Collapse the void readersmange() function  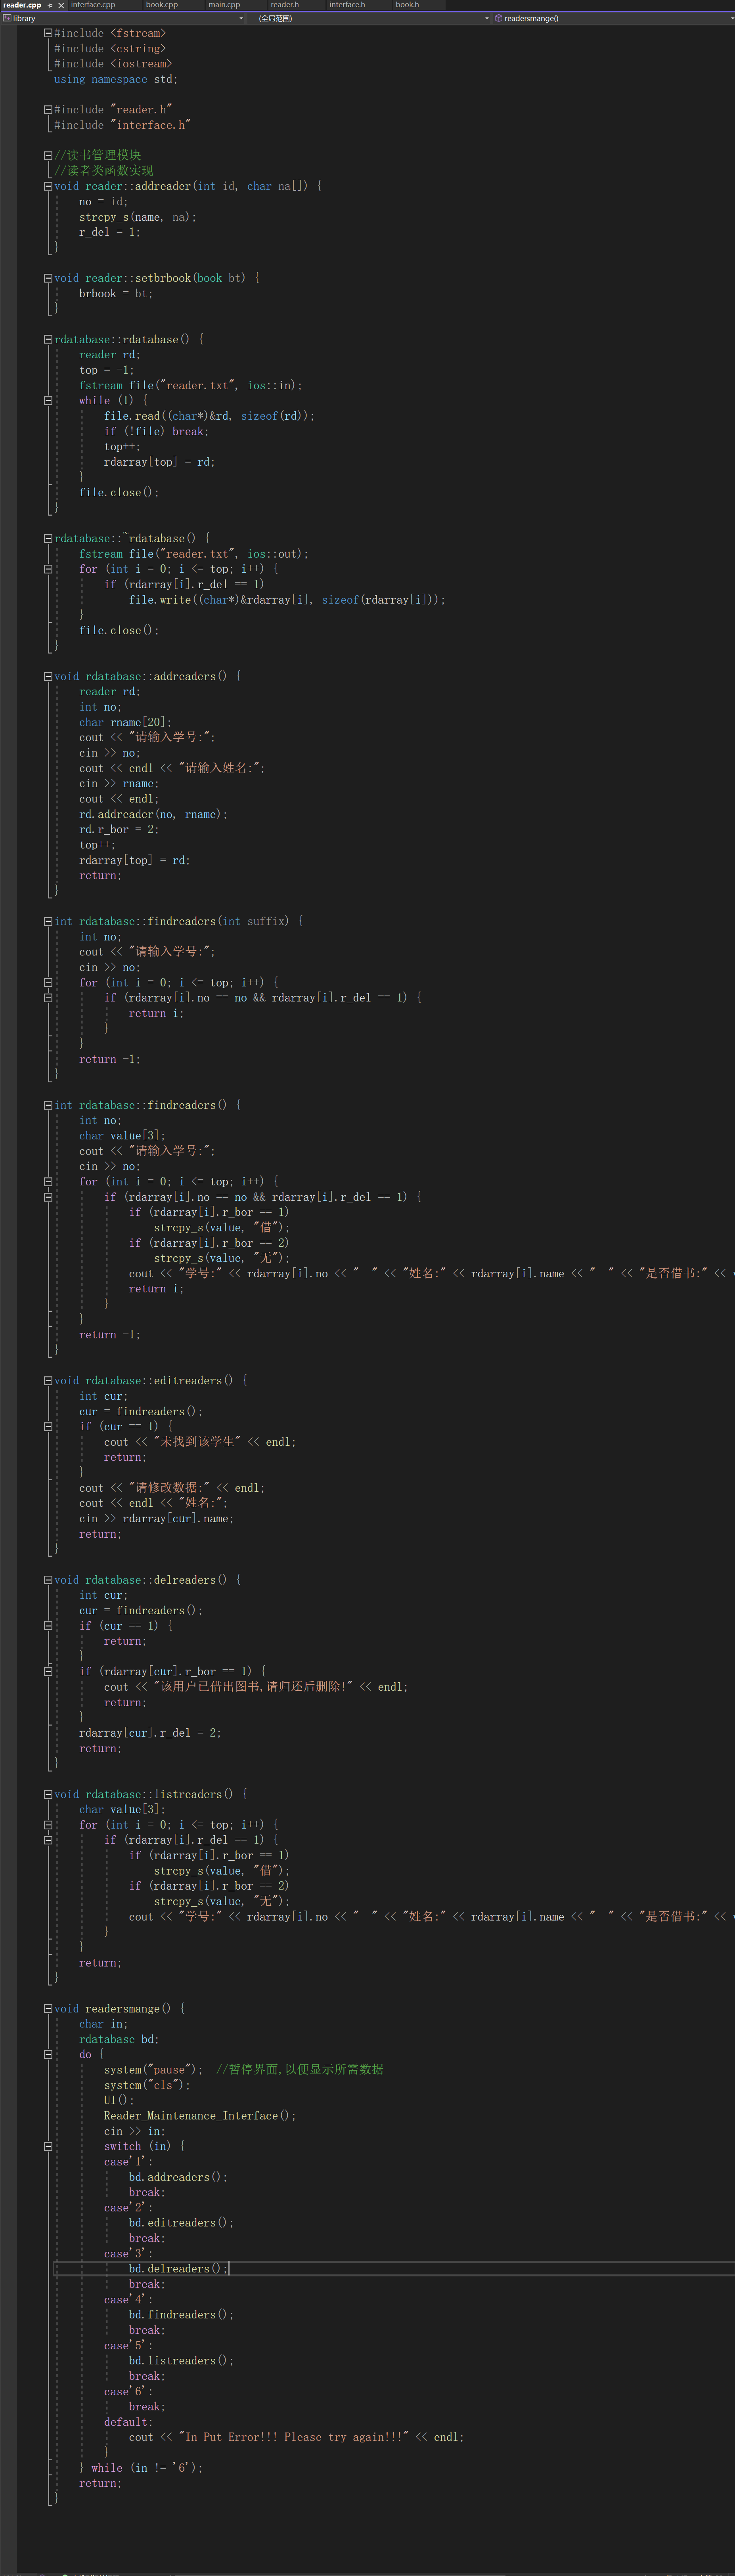point(48,2008)
